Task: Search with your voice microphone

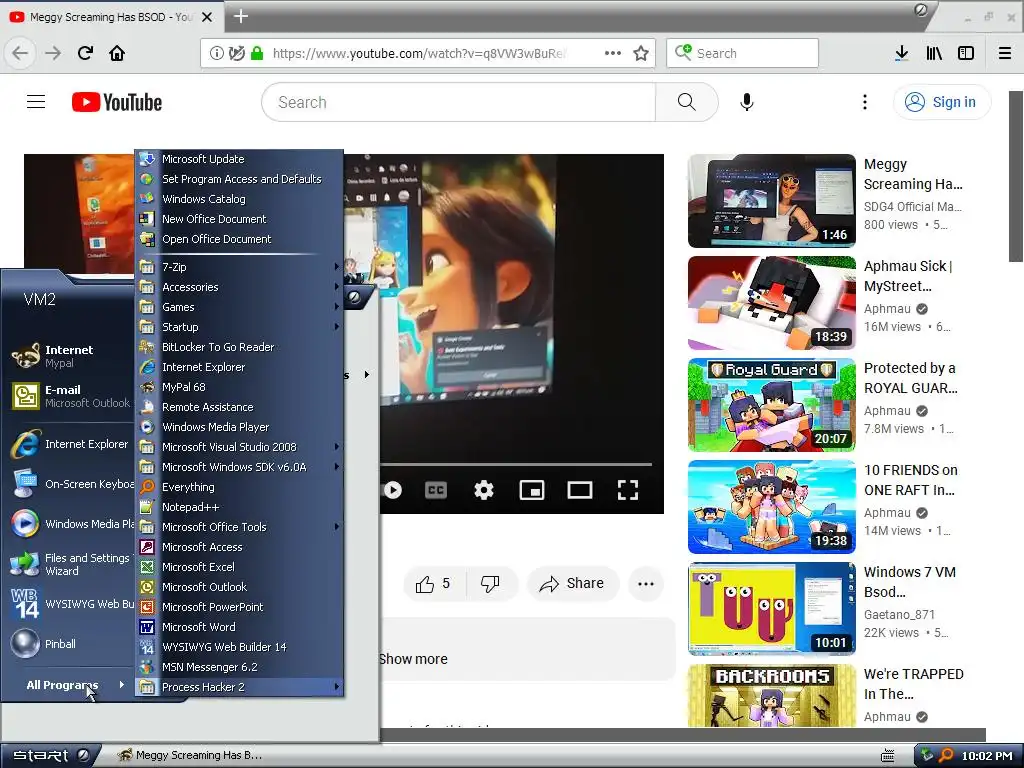Action: 746,102
